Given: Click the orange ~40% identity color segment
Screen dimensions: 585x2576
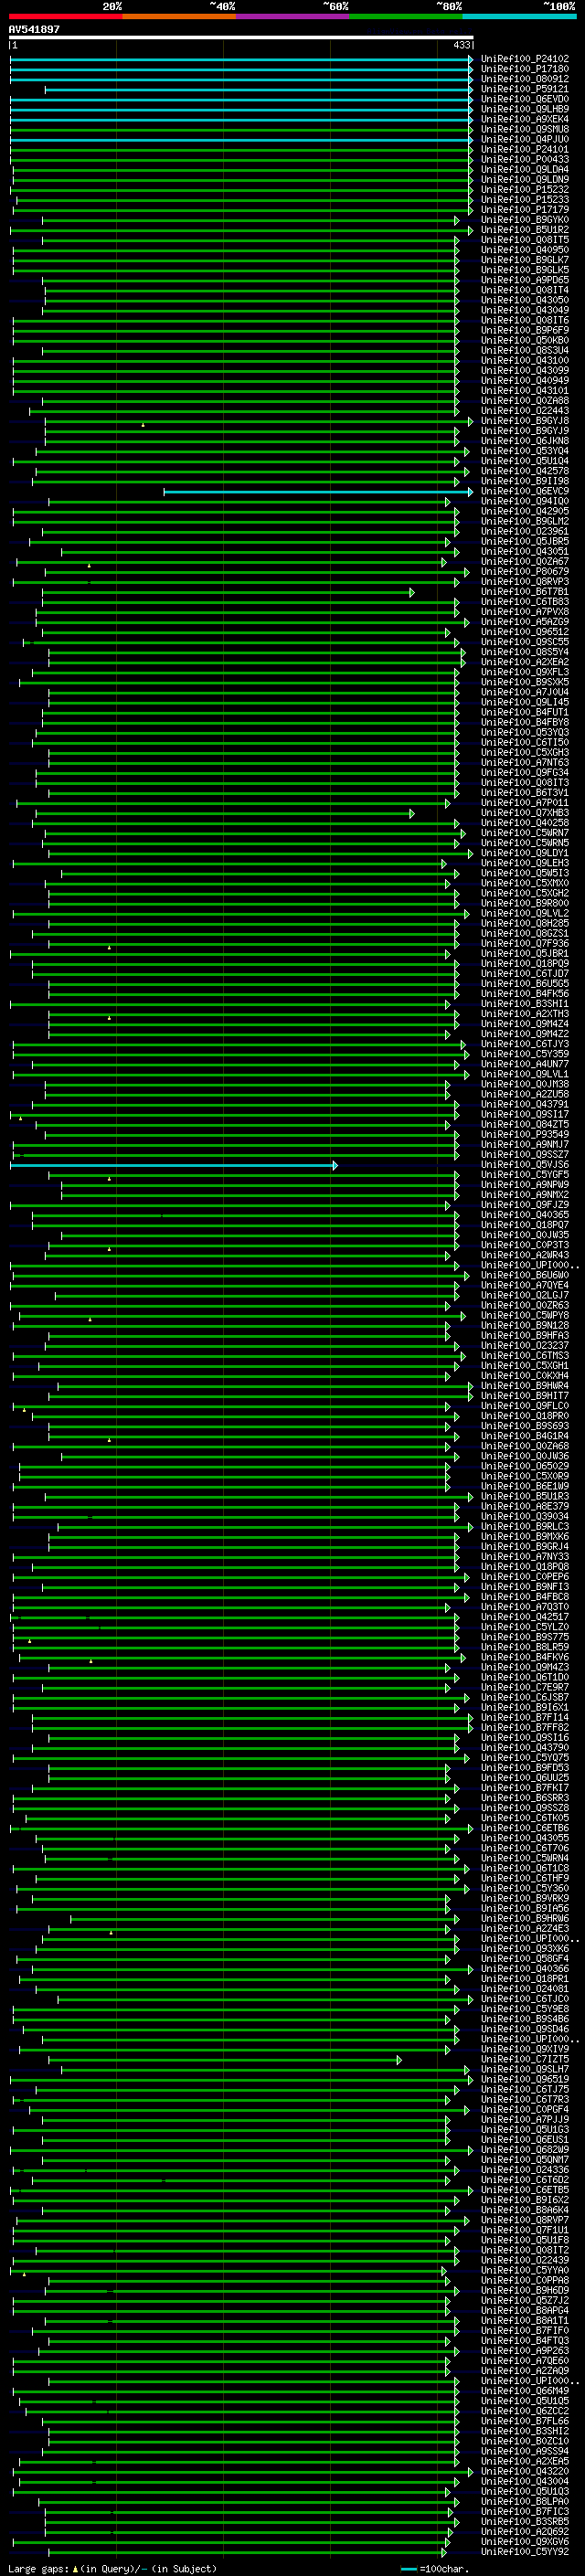Looking at the screenshot, I should tap(179, 16).
